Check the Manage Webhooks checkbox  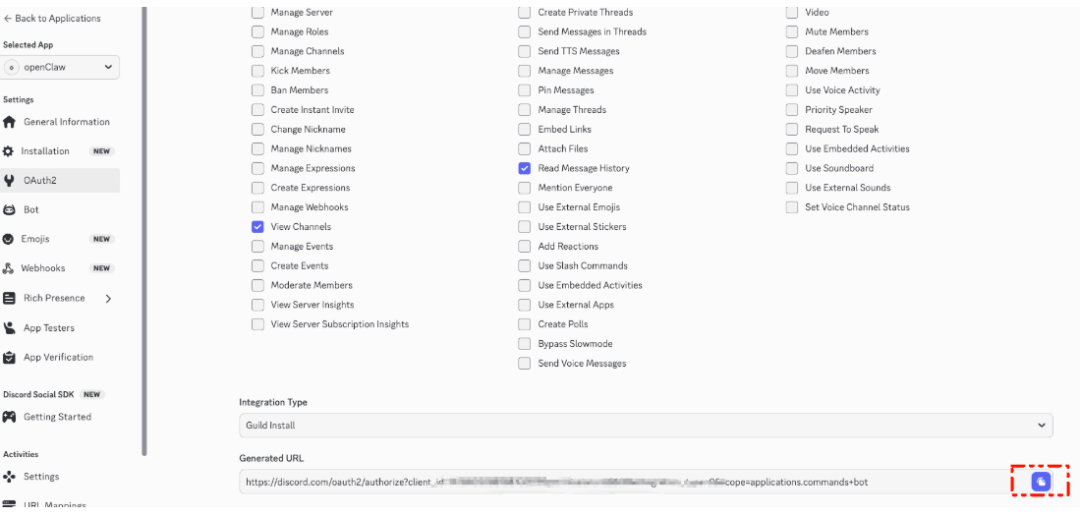point(258,207)
